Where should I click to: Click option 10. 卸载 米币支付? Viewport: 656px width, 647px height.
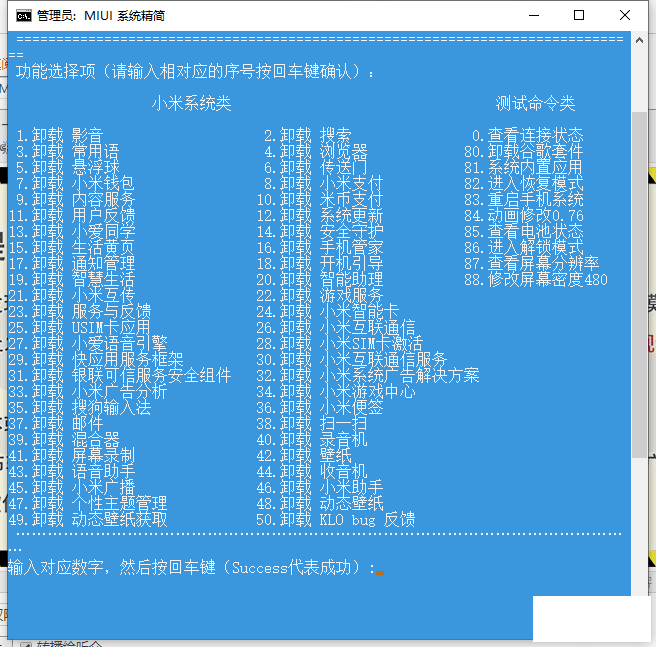(x=320, y=200)
